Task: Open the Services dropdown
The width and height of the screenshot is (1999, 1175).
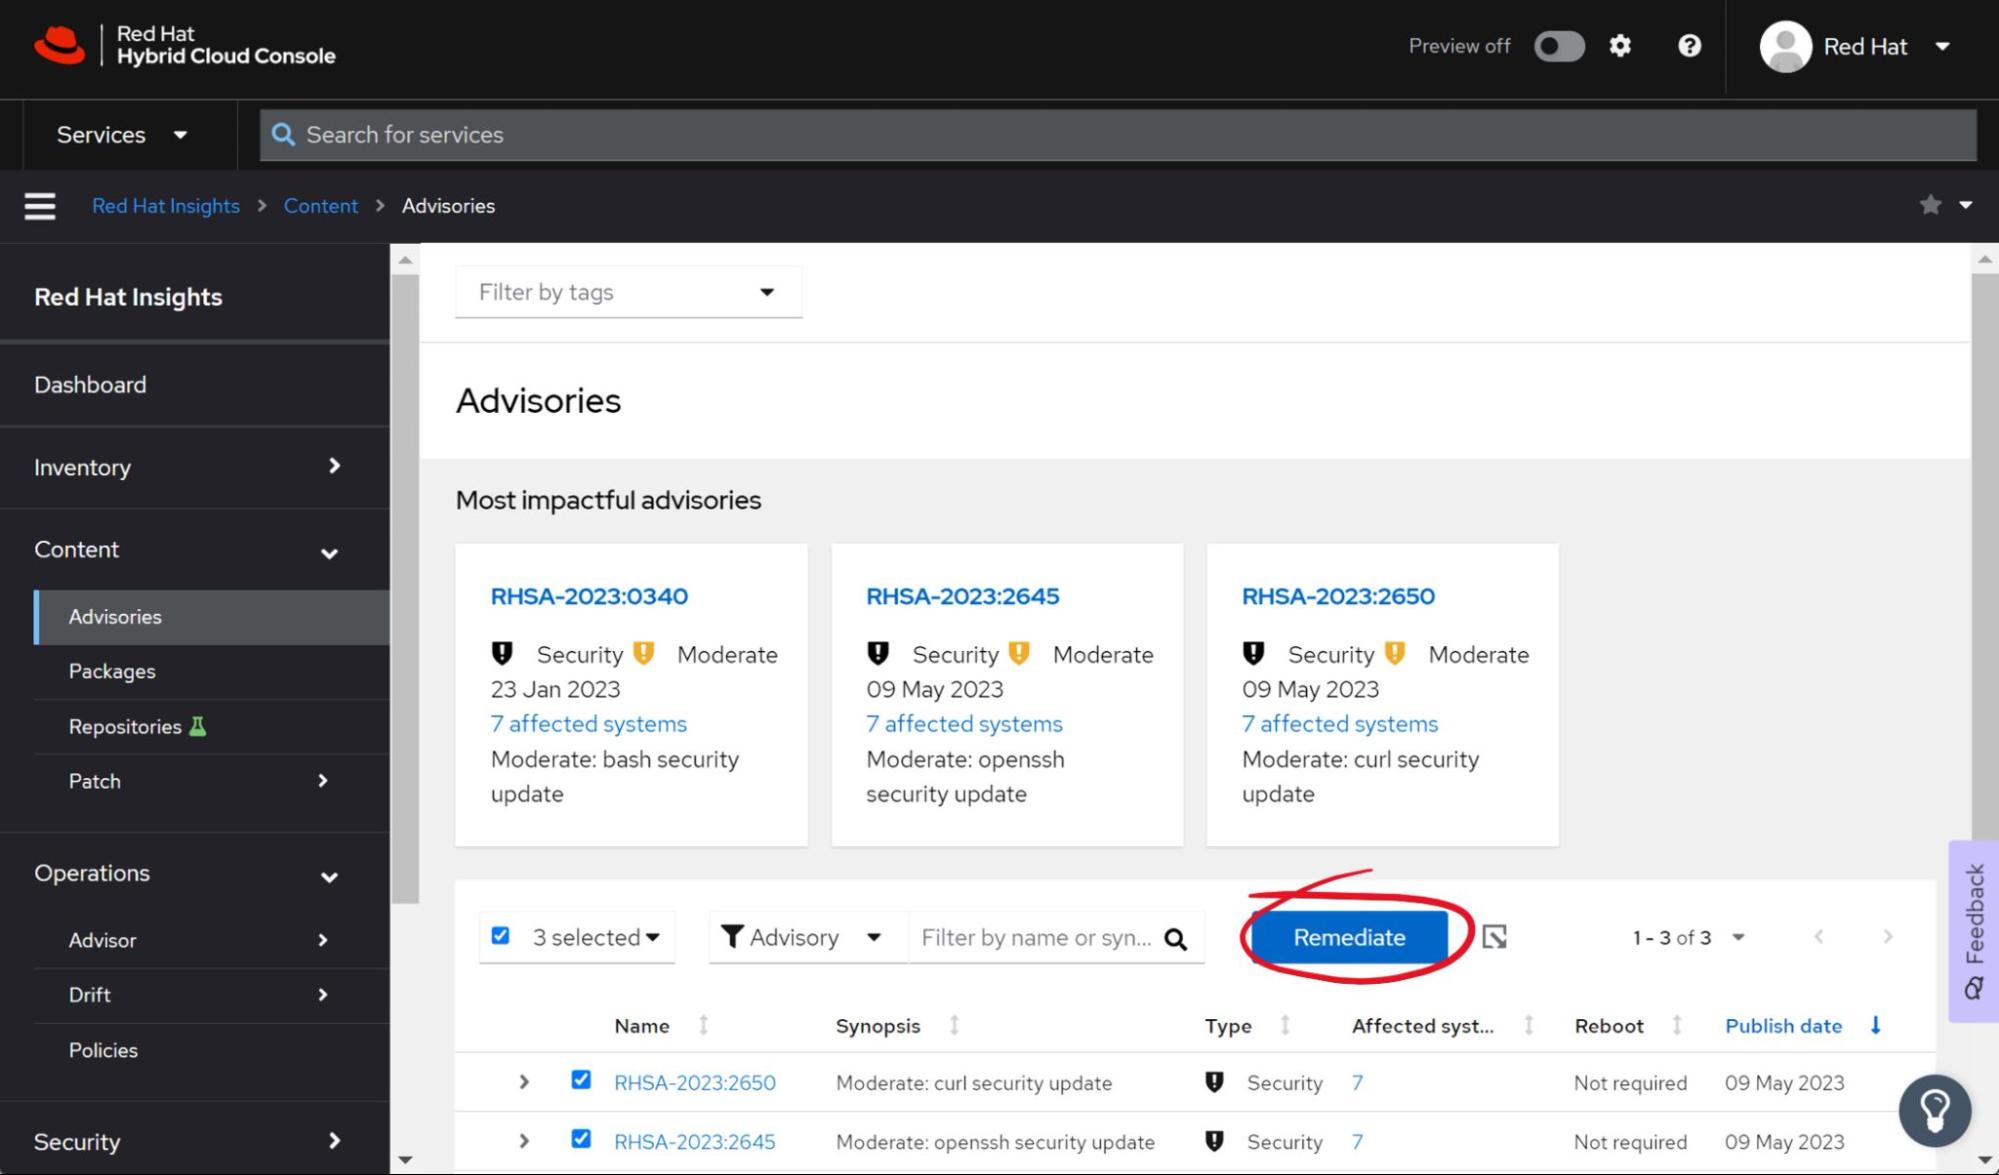Action: pos(122,135)
